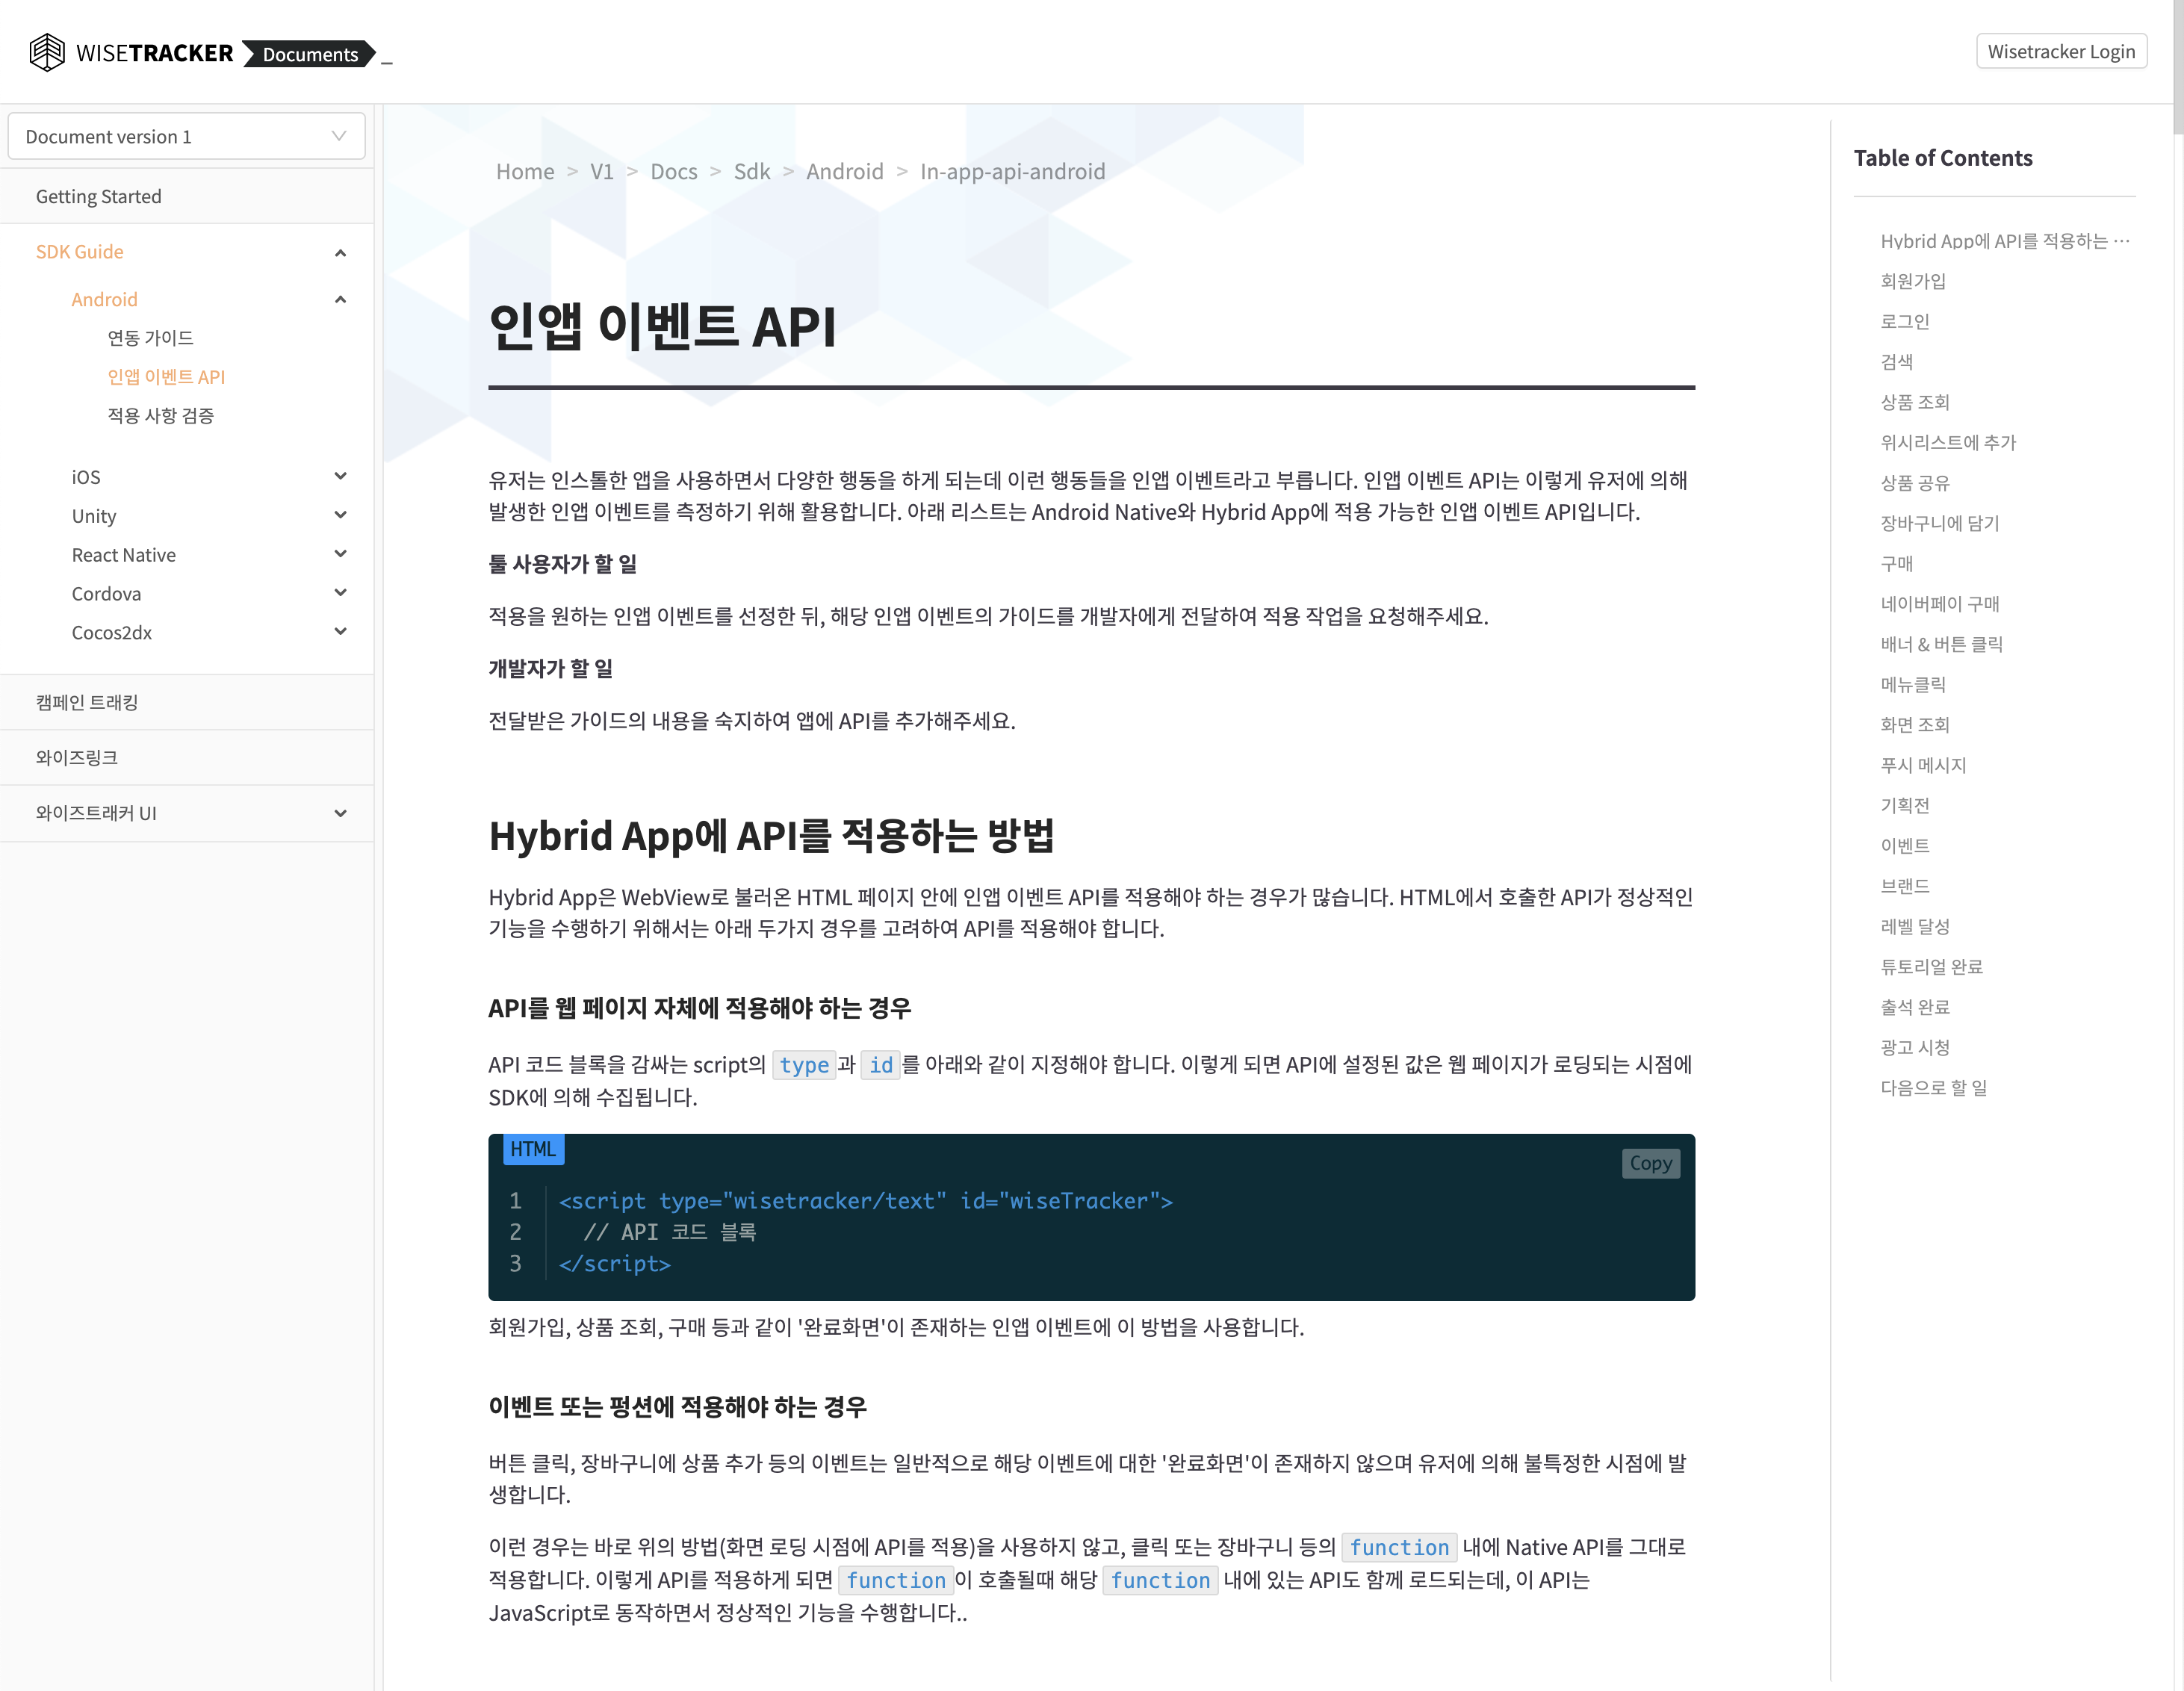Collapse the SDK Guide section chevron
2184x1691 pixels.
tap(340, 252)
